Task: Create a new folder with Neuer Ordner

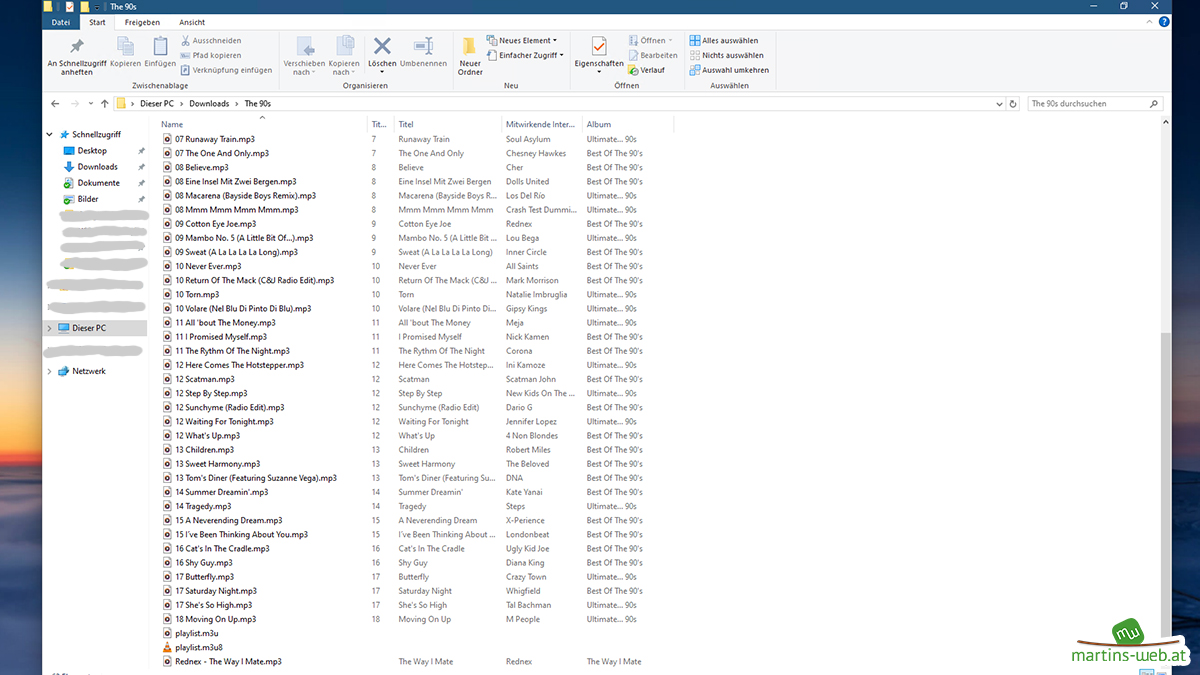Action: (470, 56)
